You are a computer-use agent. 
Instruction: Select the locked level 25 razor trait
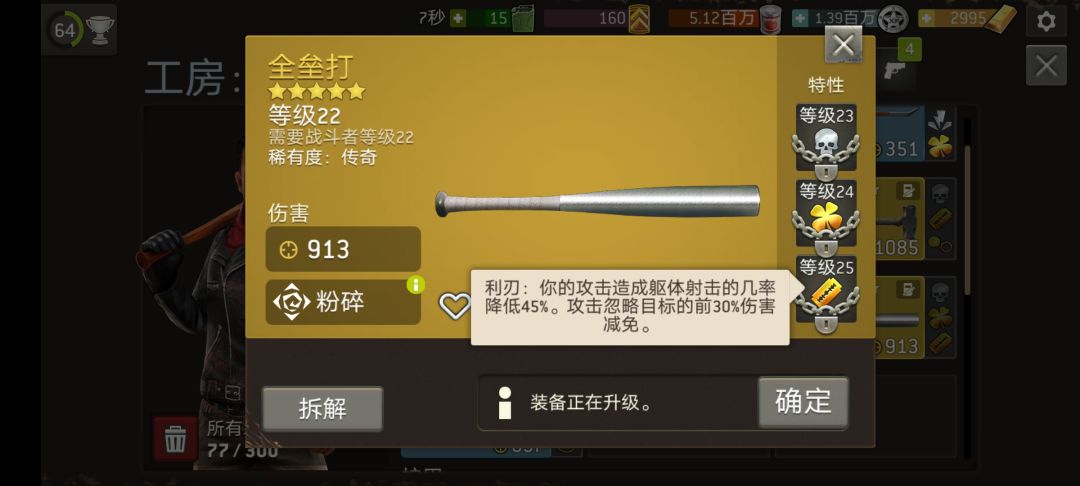(x=826, y=293)
